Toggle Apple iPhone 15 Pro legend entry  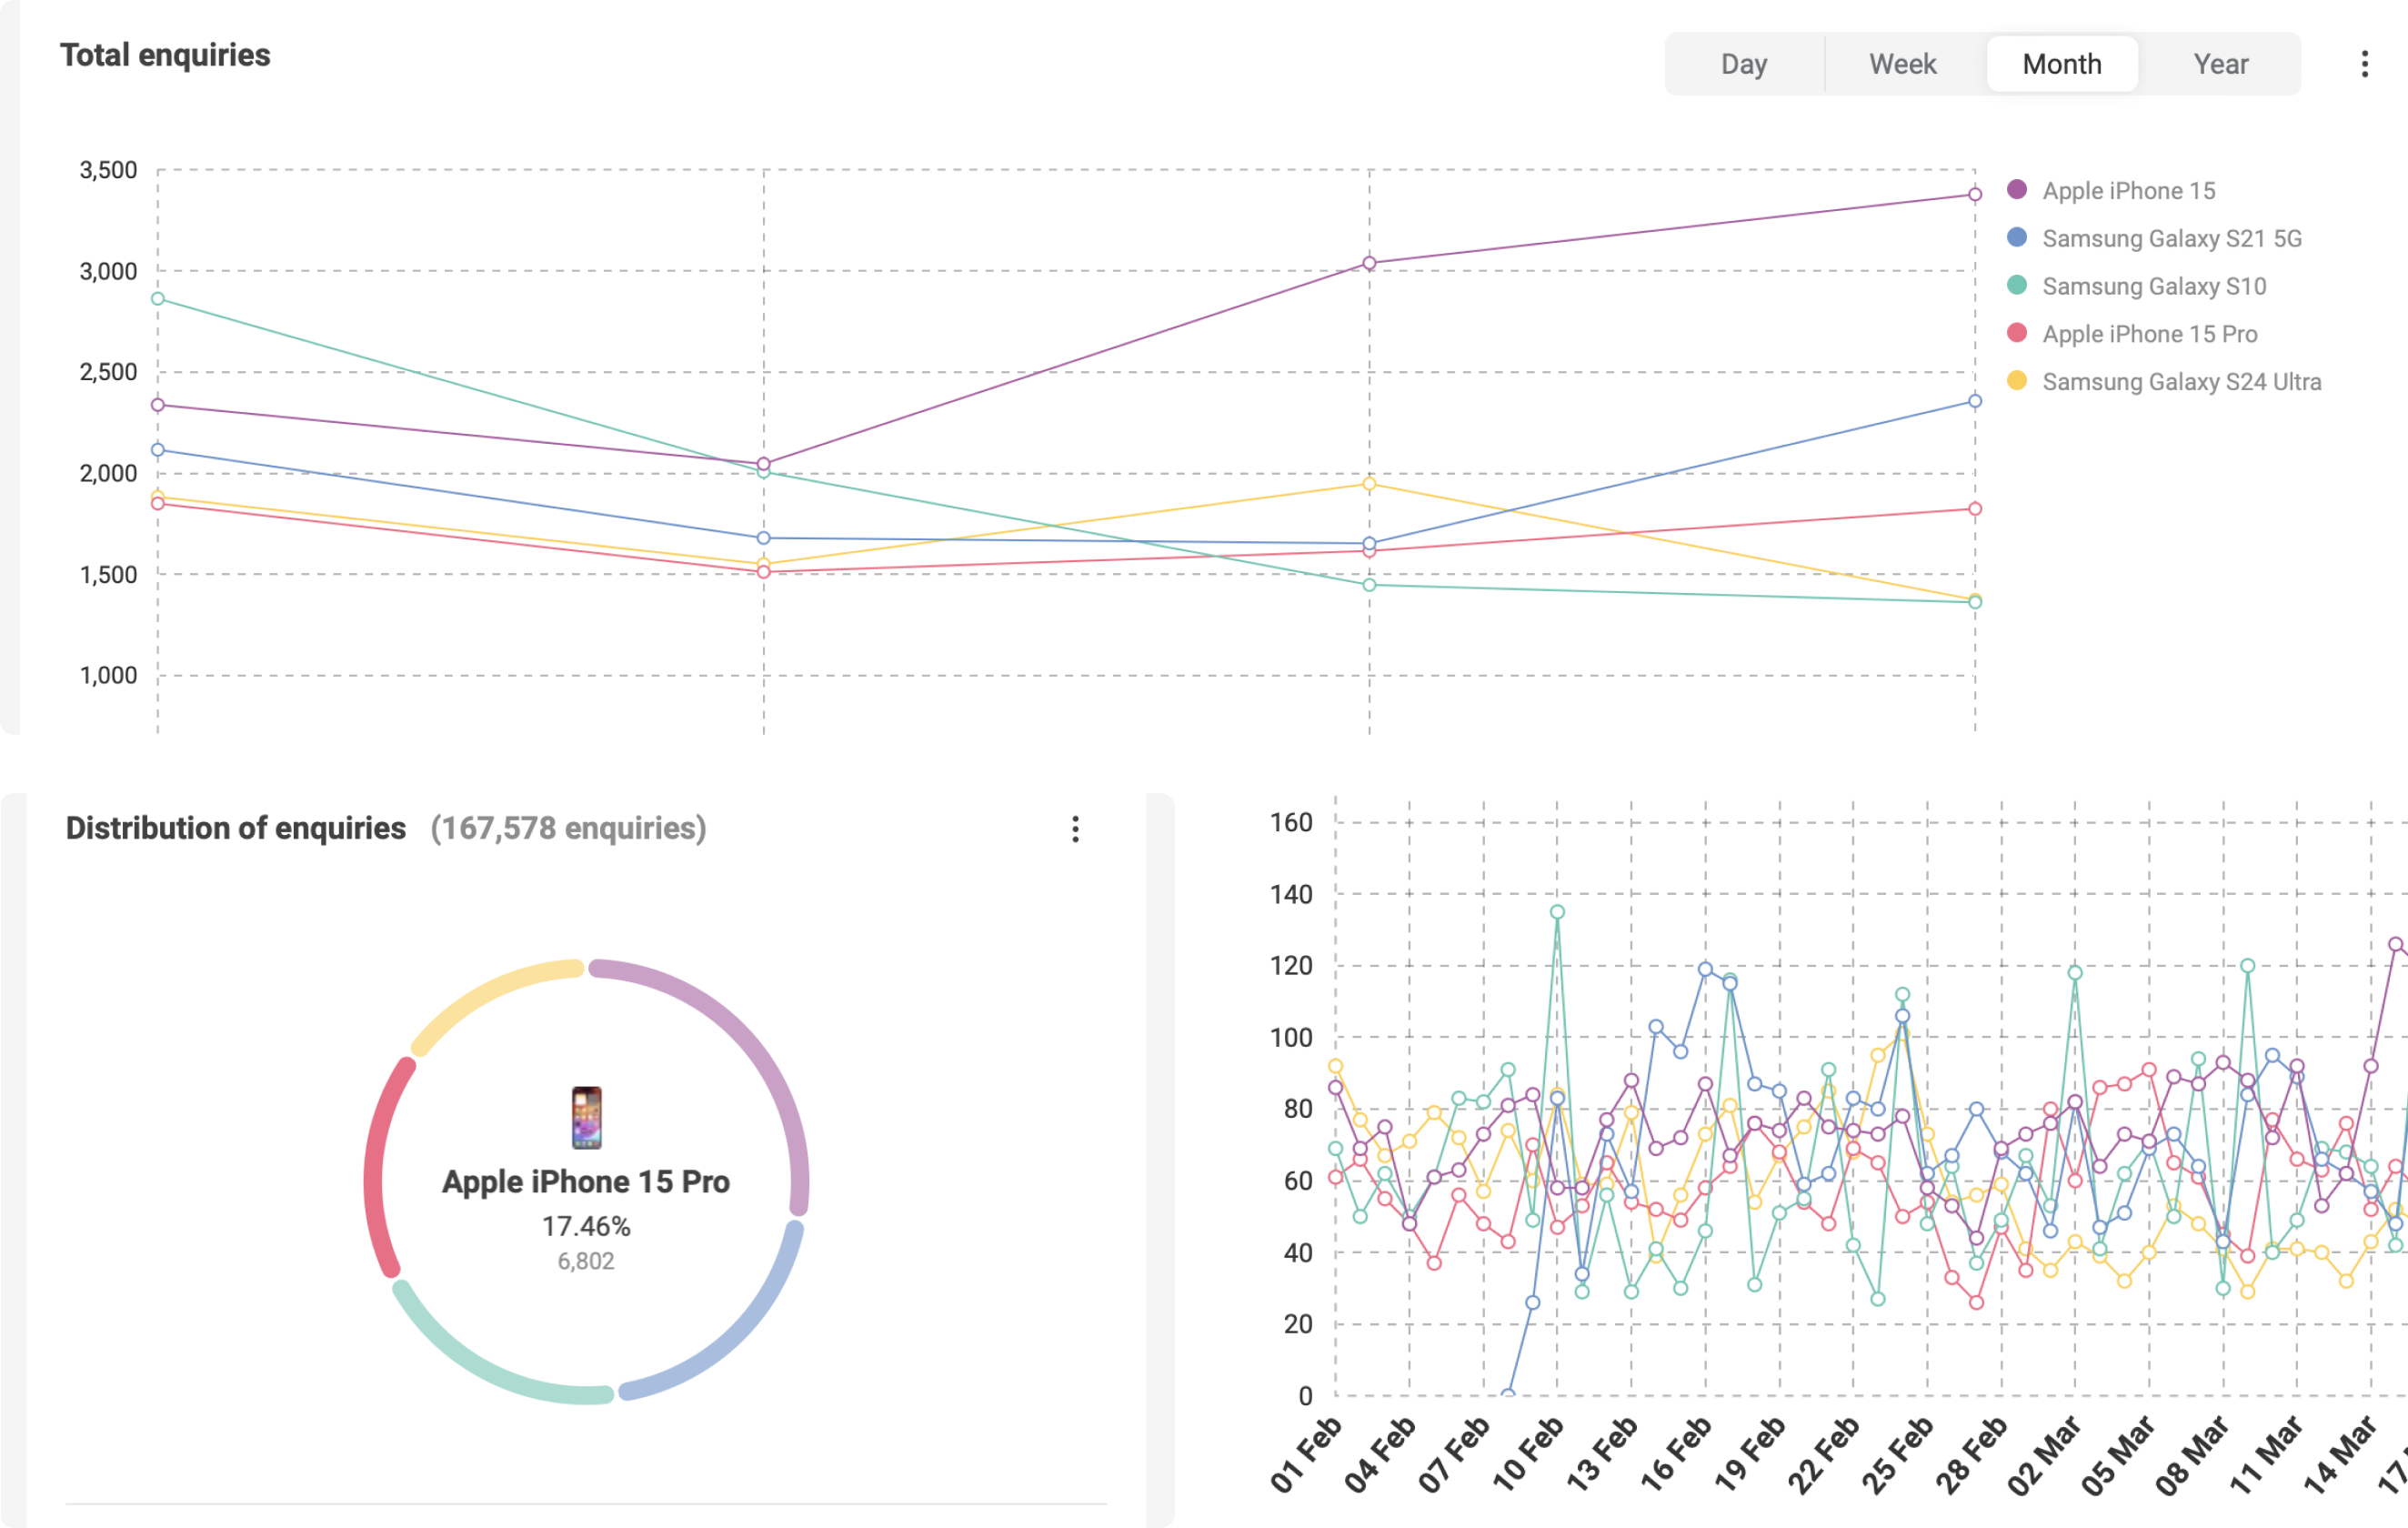[2149, 334]
